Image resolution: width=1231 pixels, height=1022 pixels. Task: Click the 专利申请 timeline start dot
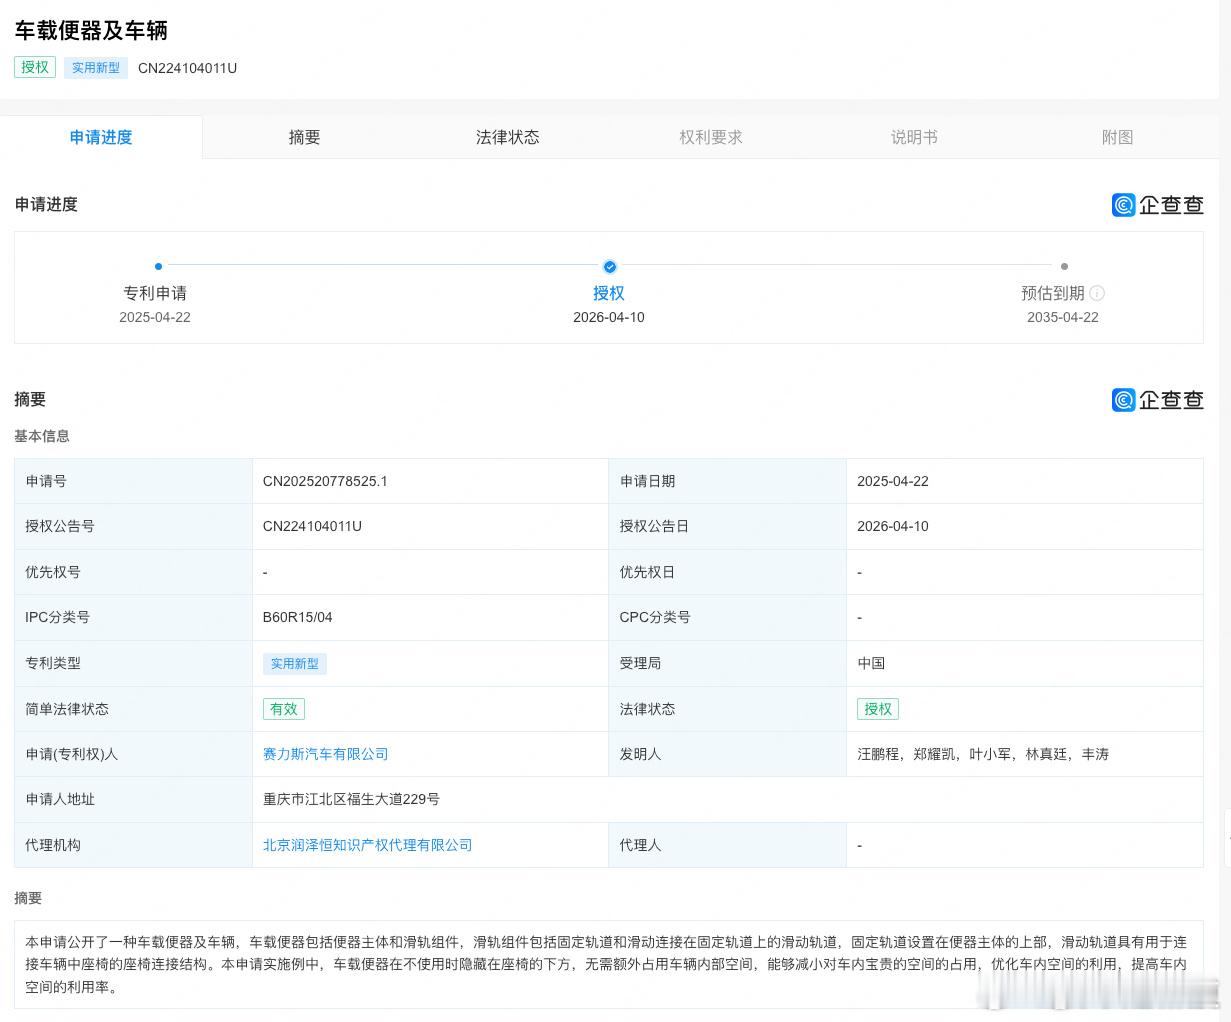tap(158, 266)
